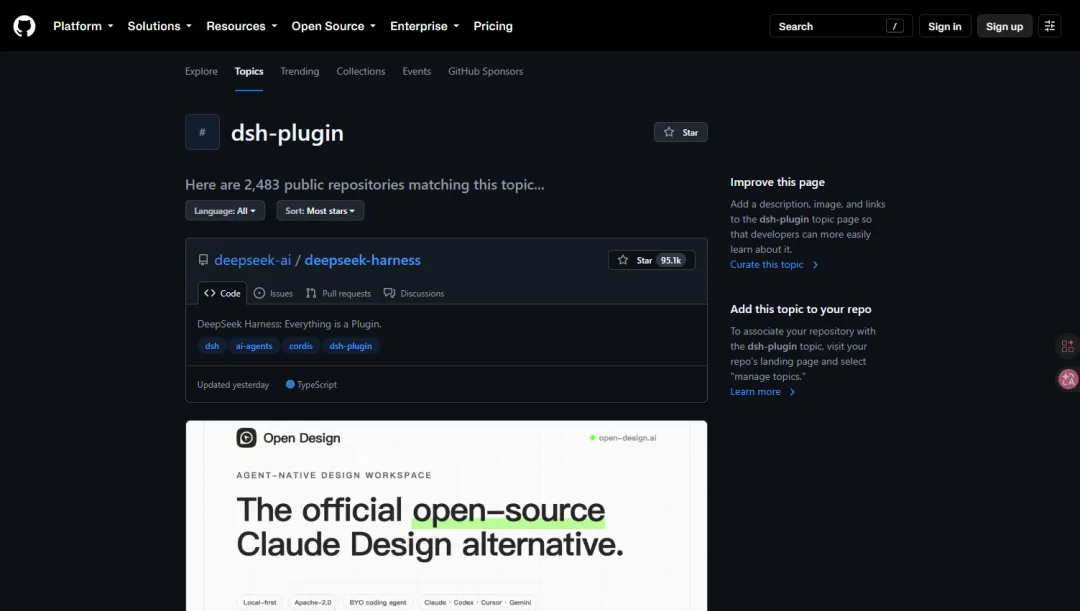Click the 'AGENT-NATIVE DESIGN WORKSPACE' caption
The height and width of the screenshot is (611, 1080).
[334, 475]
